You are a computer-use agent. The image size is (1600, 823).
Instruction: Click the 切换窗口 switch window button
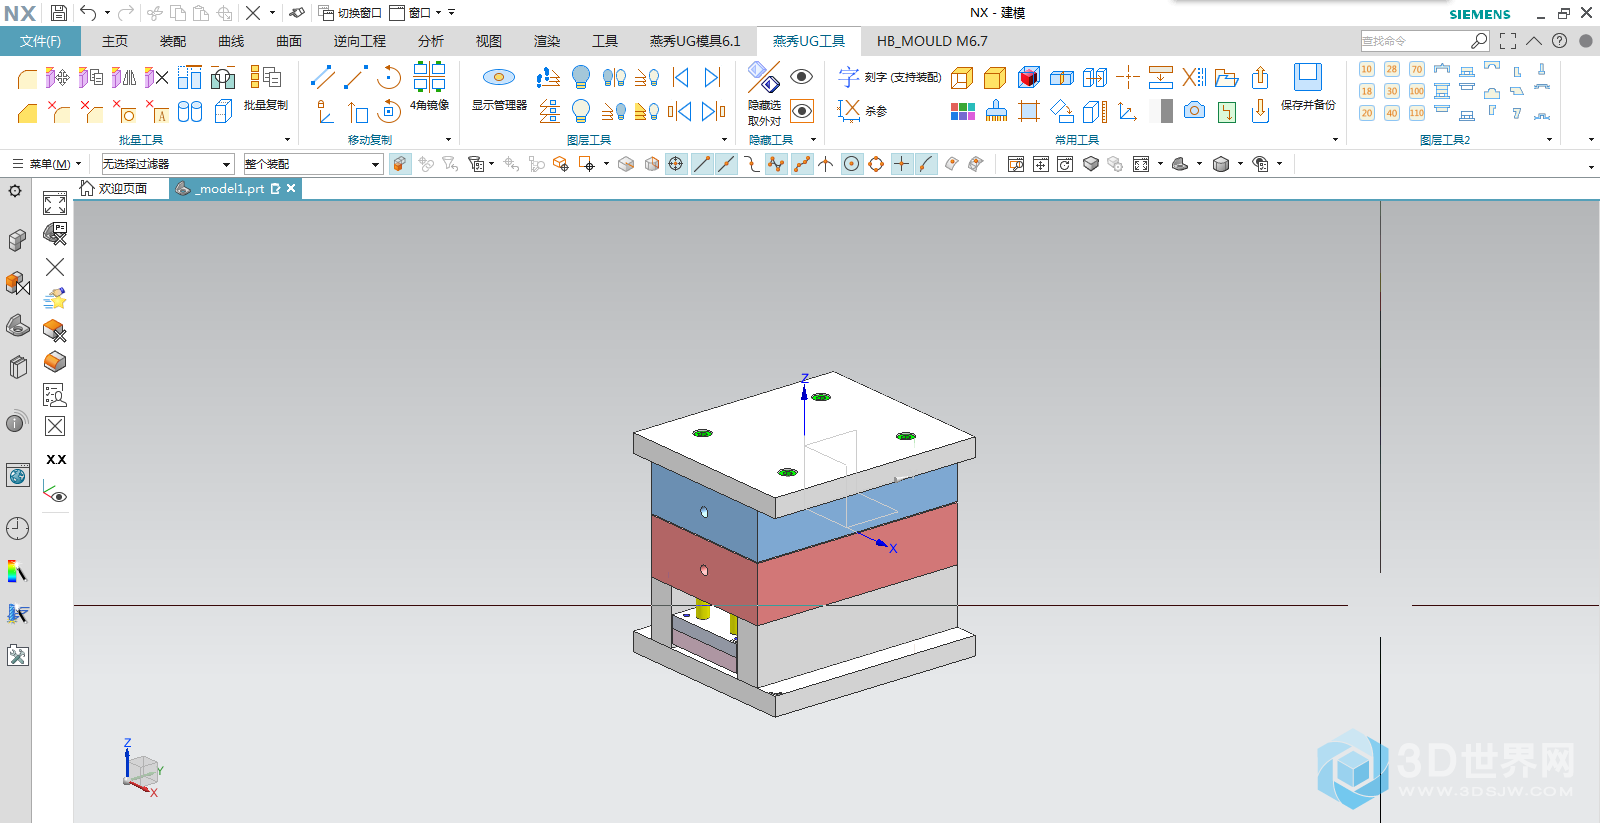[x=350, y=13]
